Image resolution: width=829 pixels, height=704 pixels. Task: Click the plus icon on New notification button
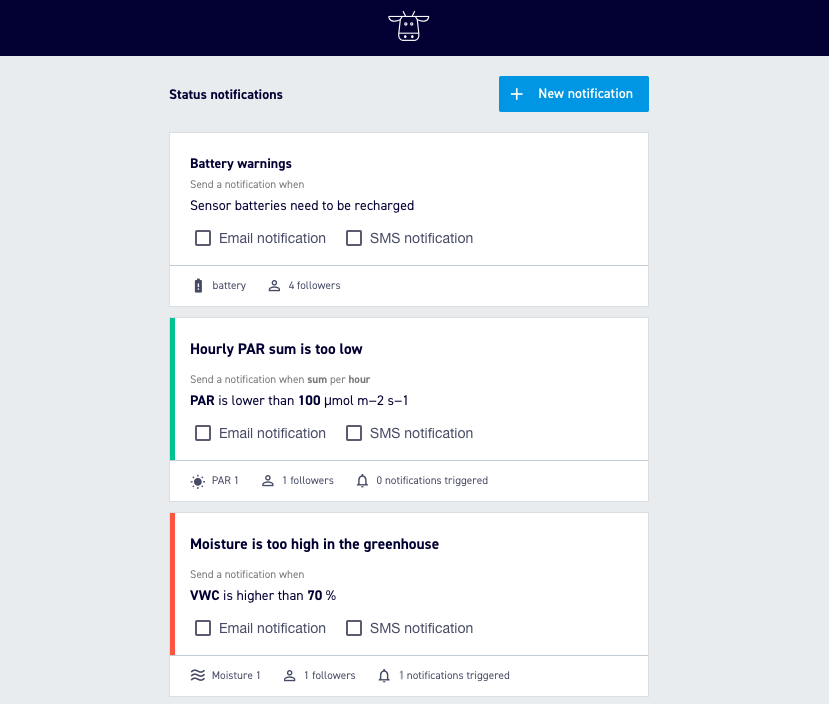(x=516, y=93)
